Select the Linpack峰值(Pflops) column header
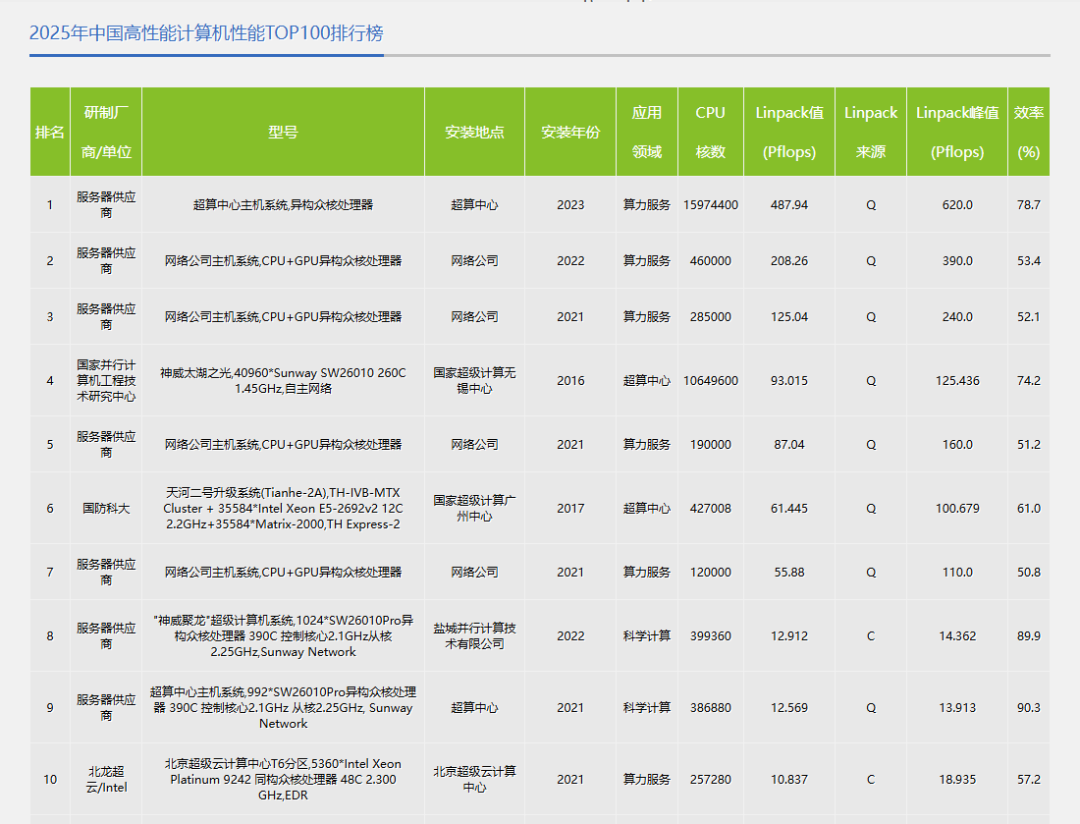This screenshot has height=824, width=1080. click(957, 132)
